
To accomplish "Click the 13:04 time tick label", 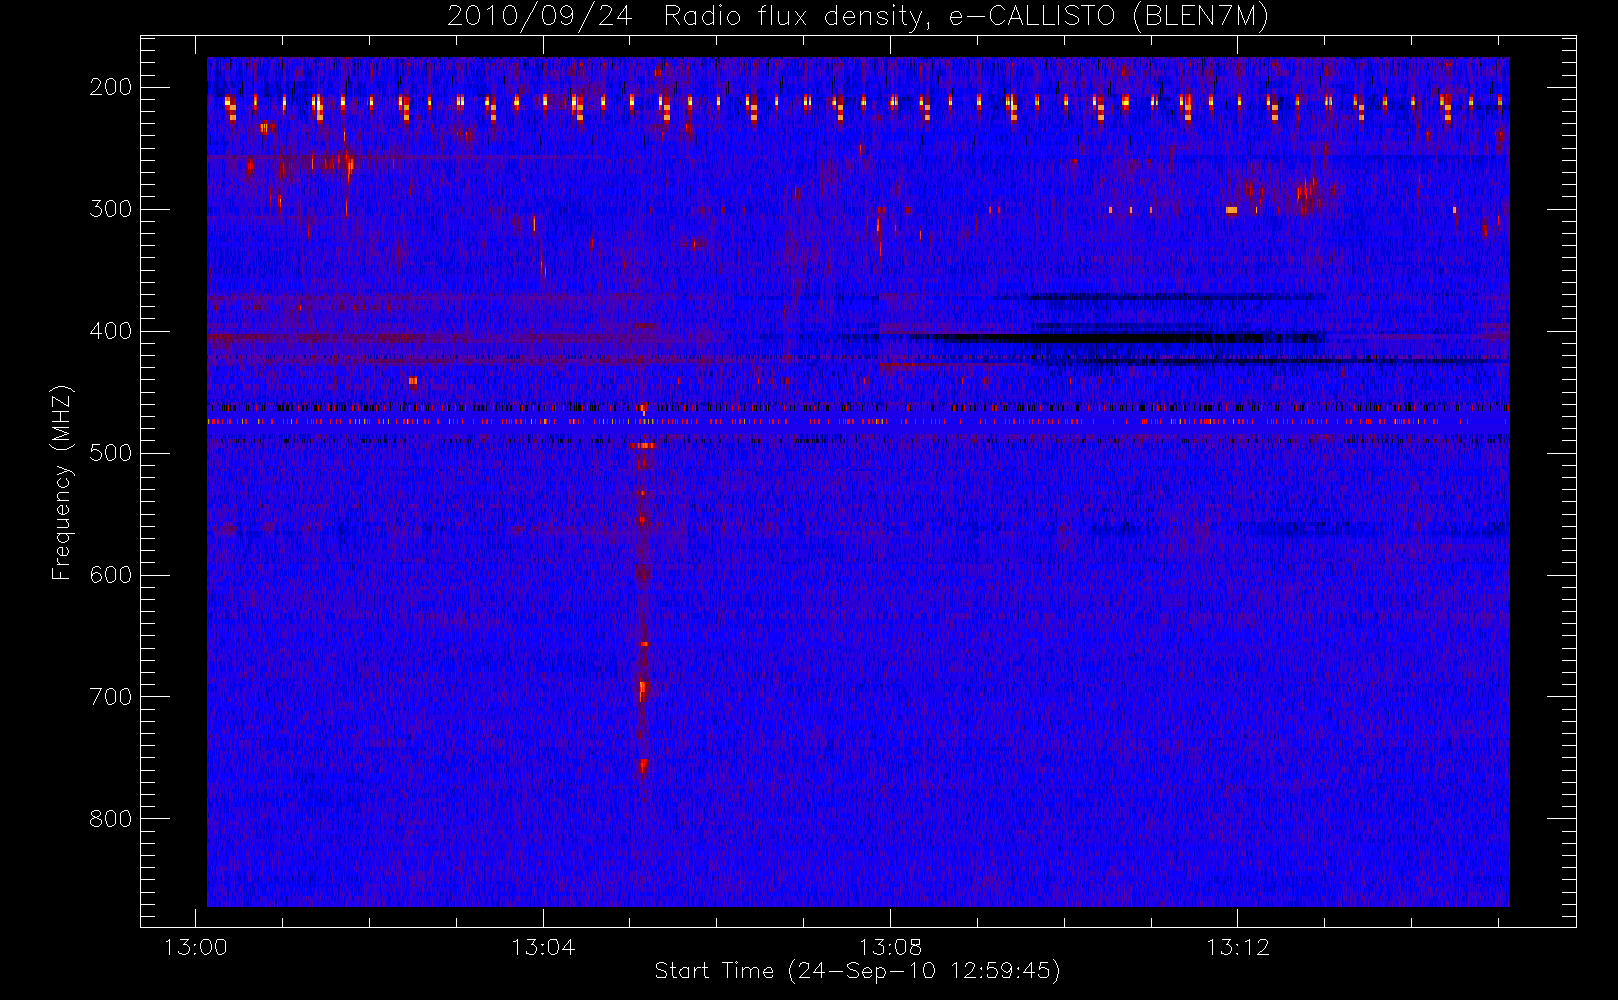I will pyautogui.click(x=543, y=947).
